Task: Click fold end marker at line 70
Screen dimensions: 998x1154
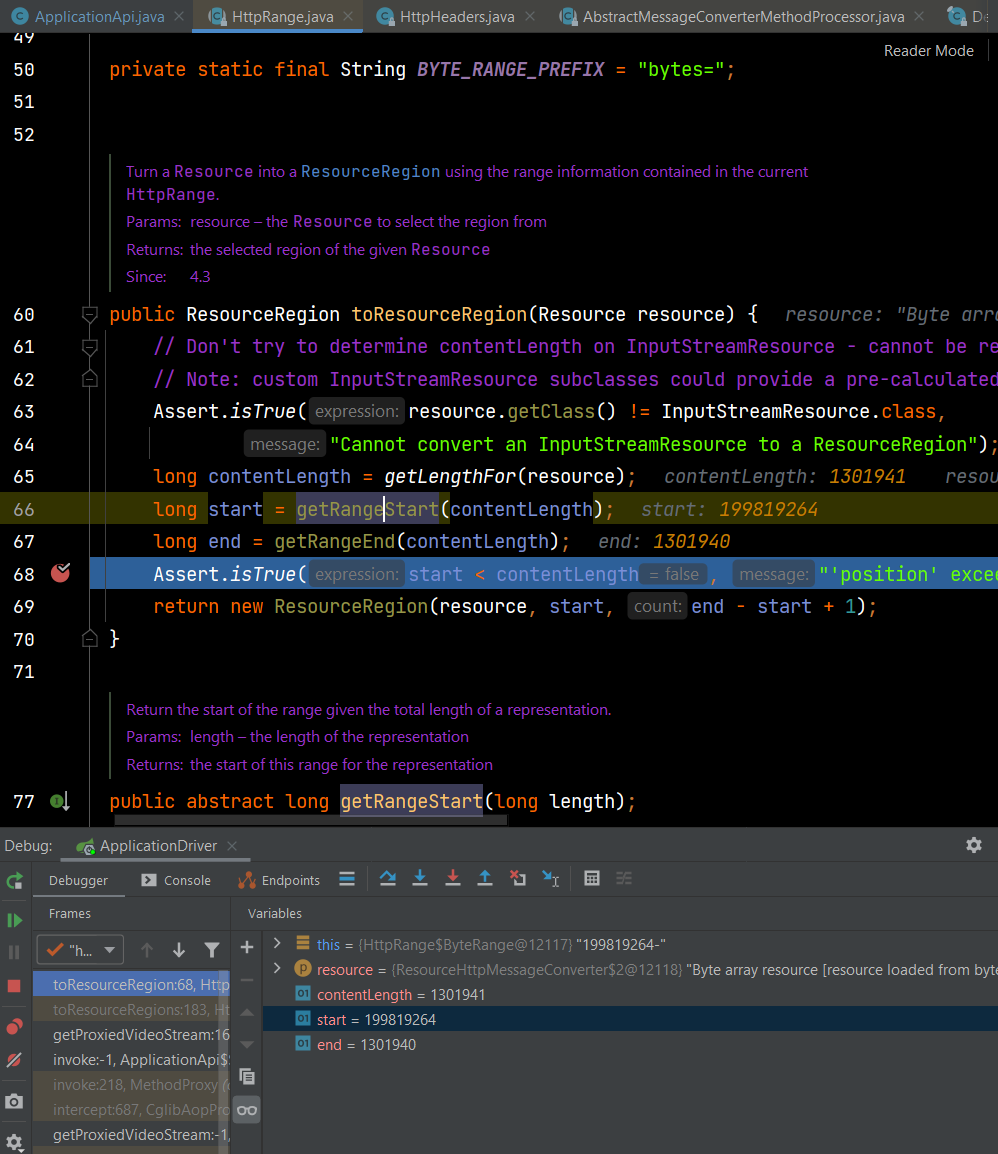Action: (x=90, y=638)
